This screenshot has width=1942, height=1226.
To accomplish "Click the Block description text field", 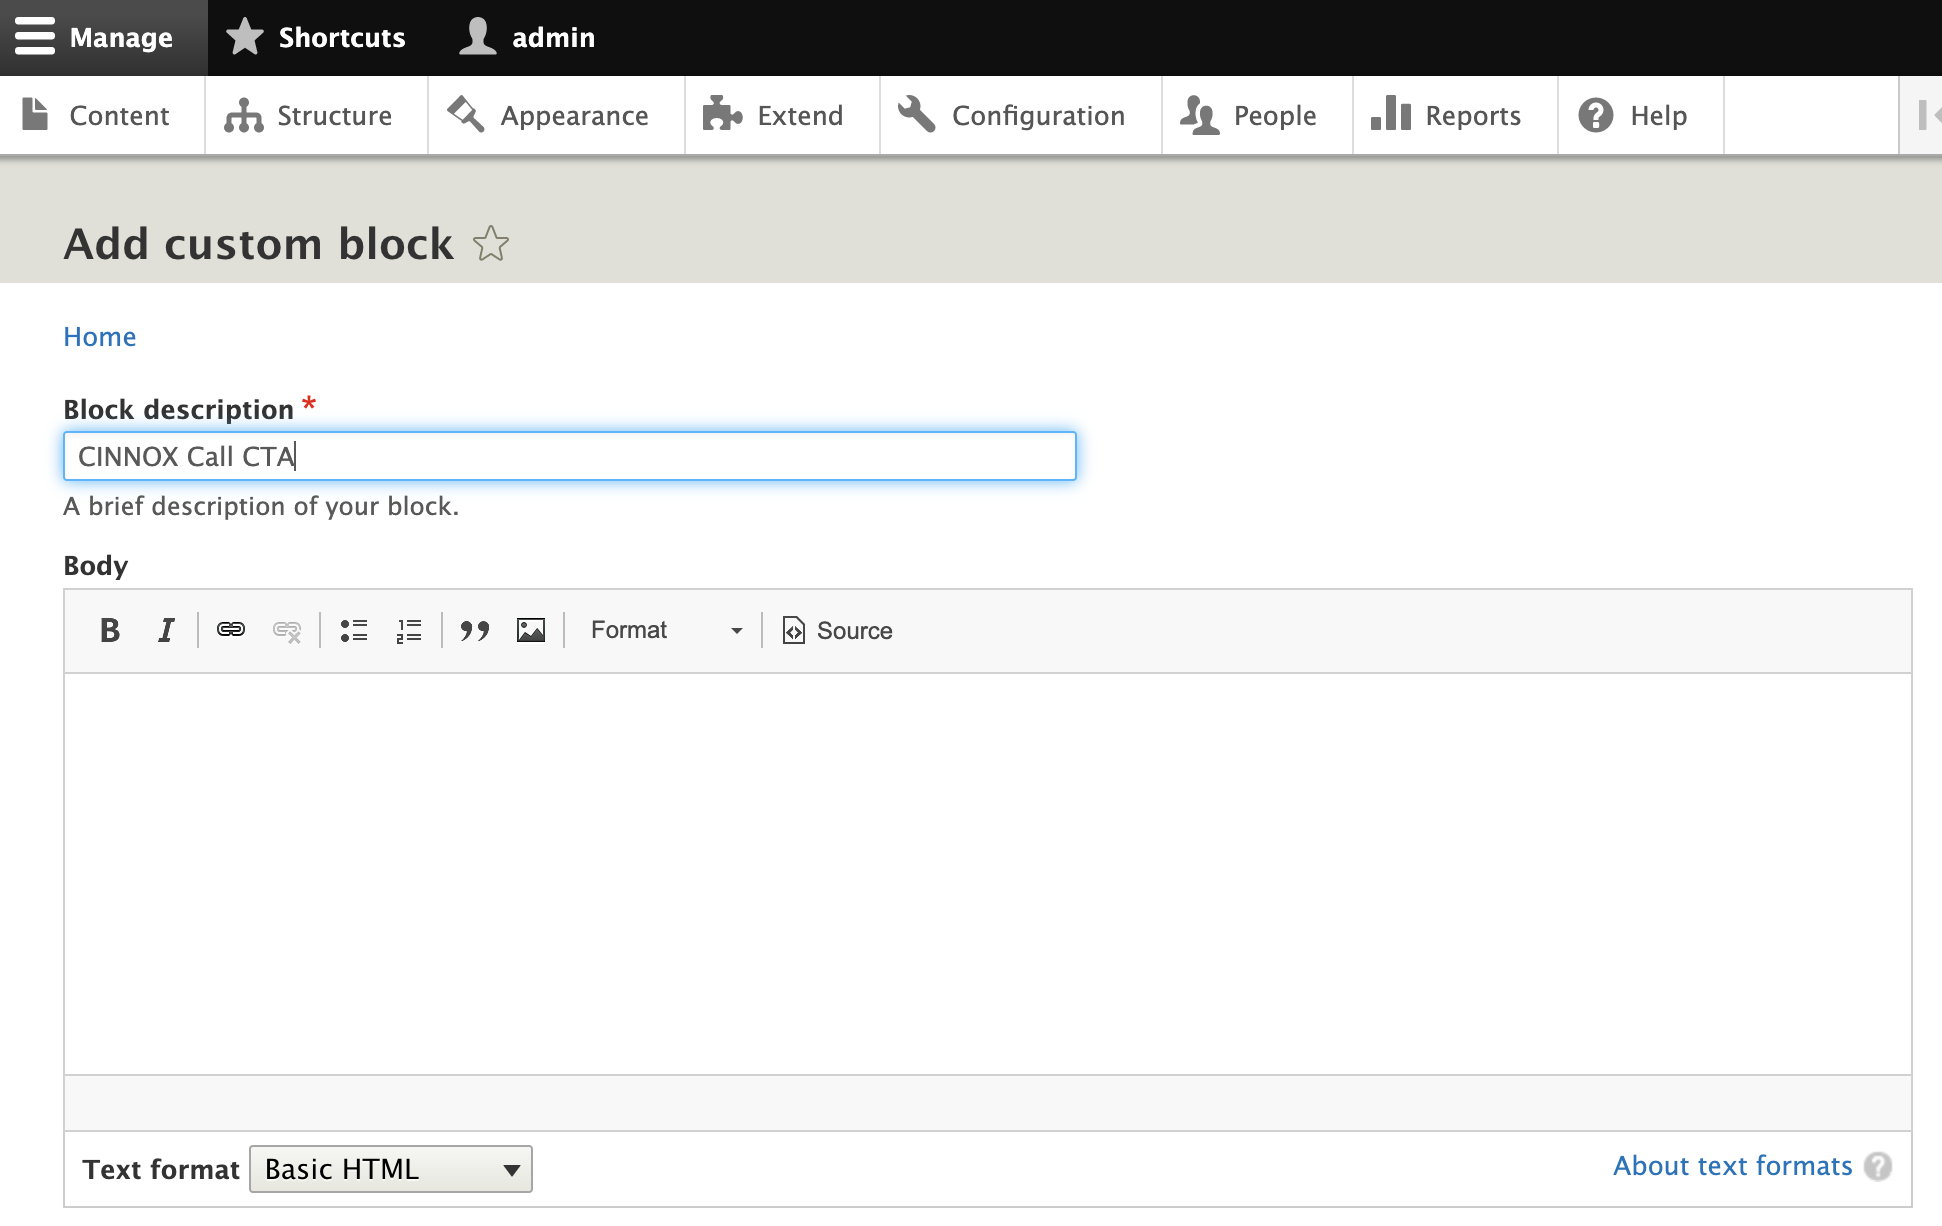I will 570,456.
